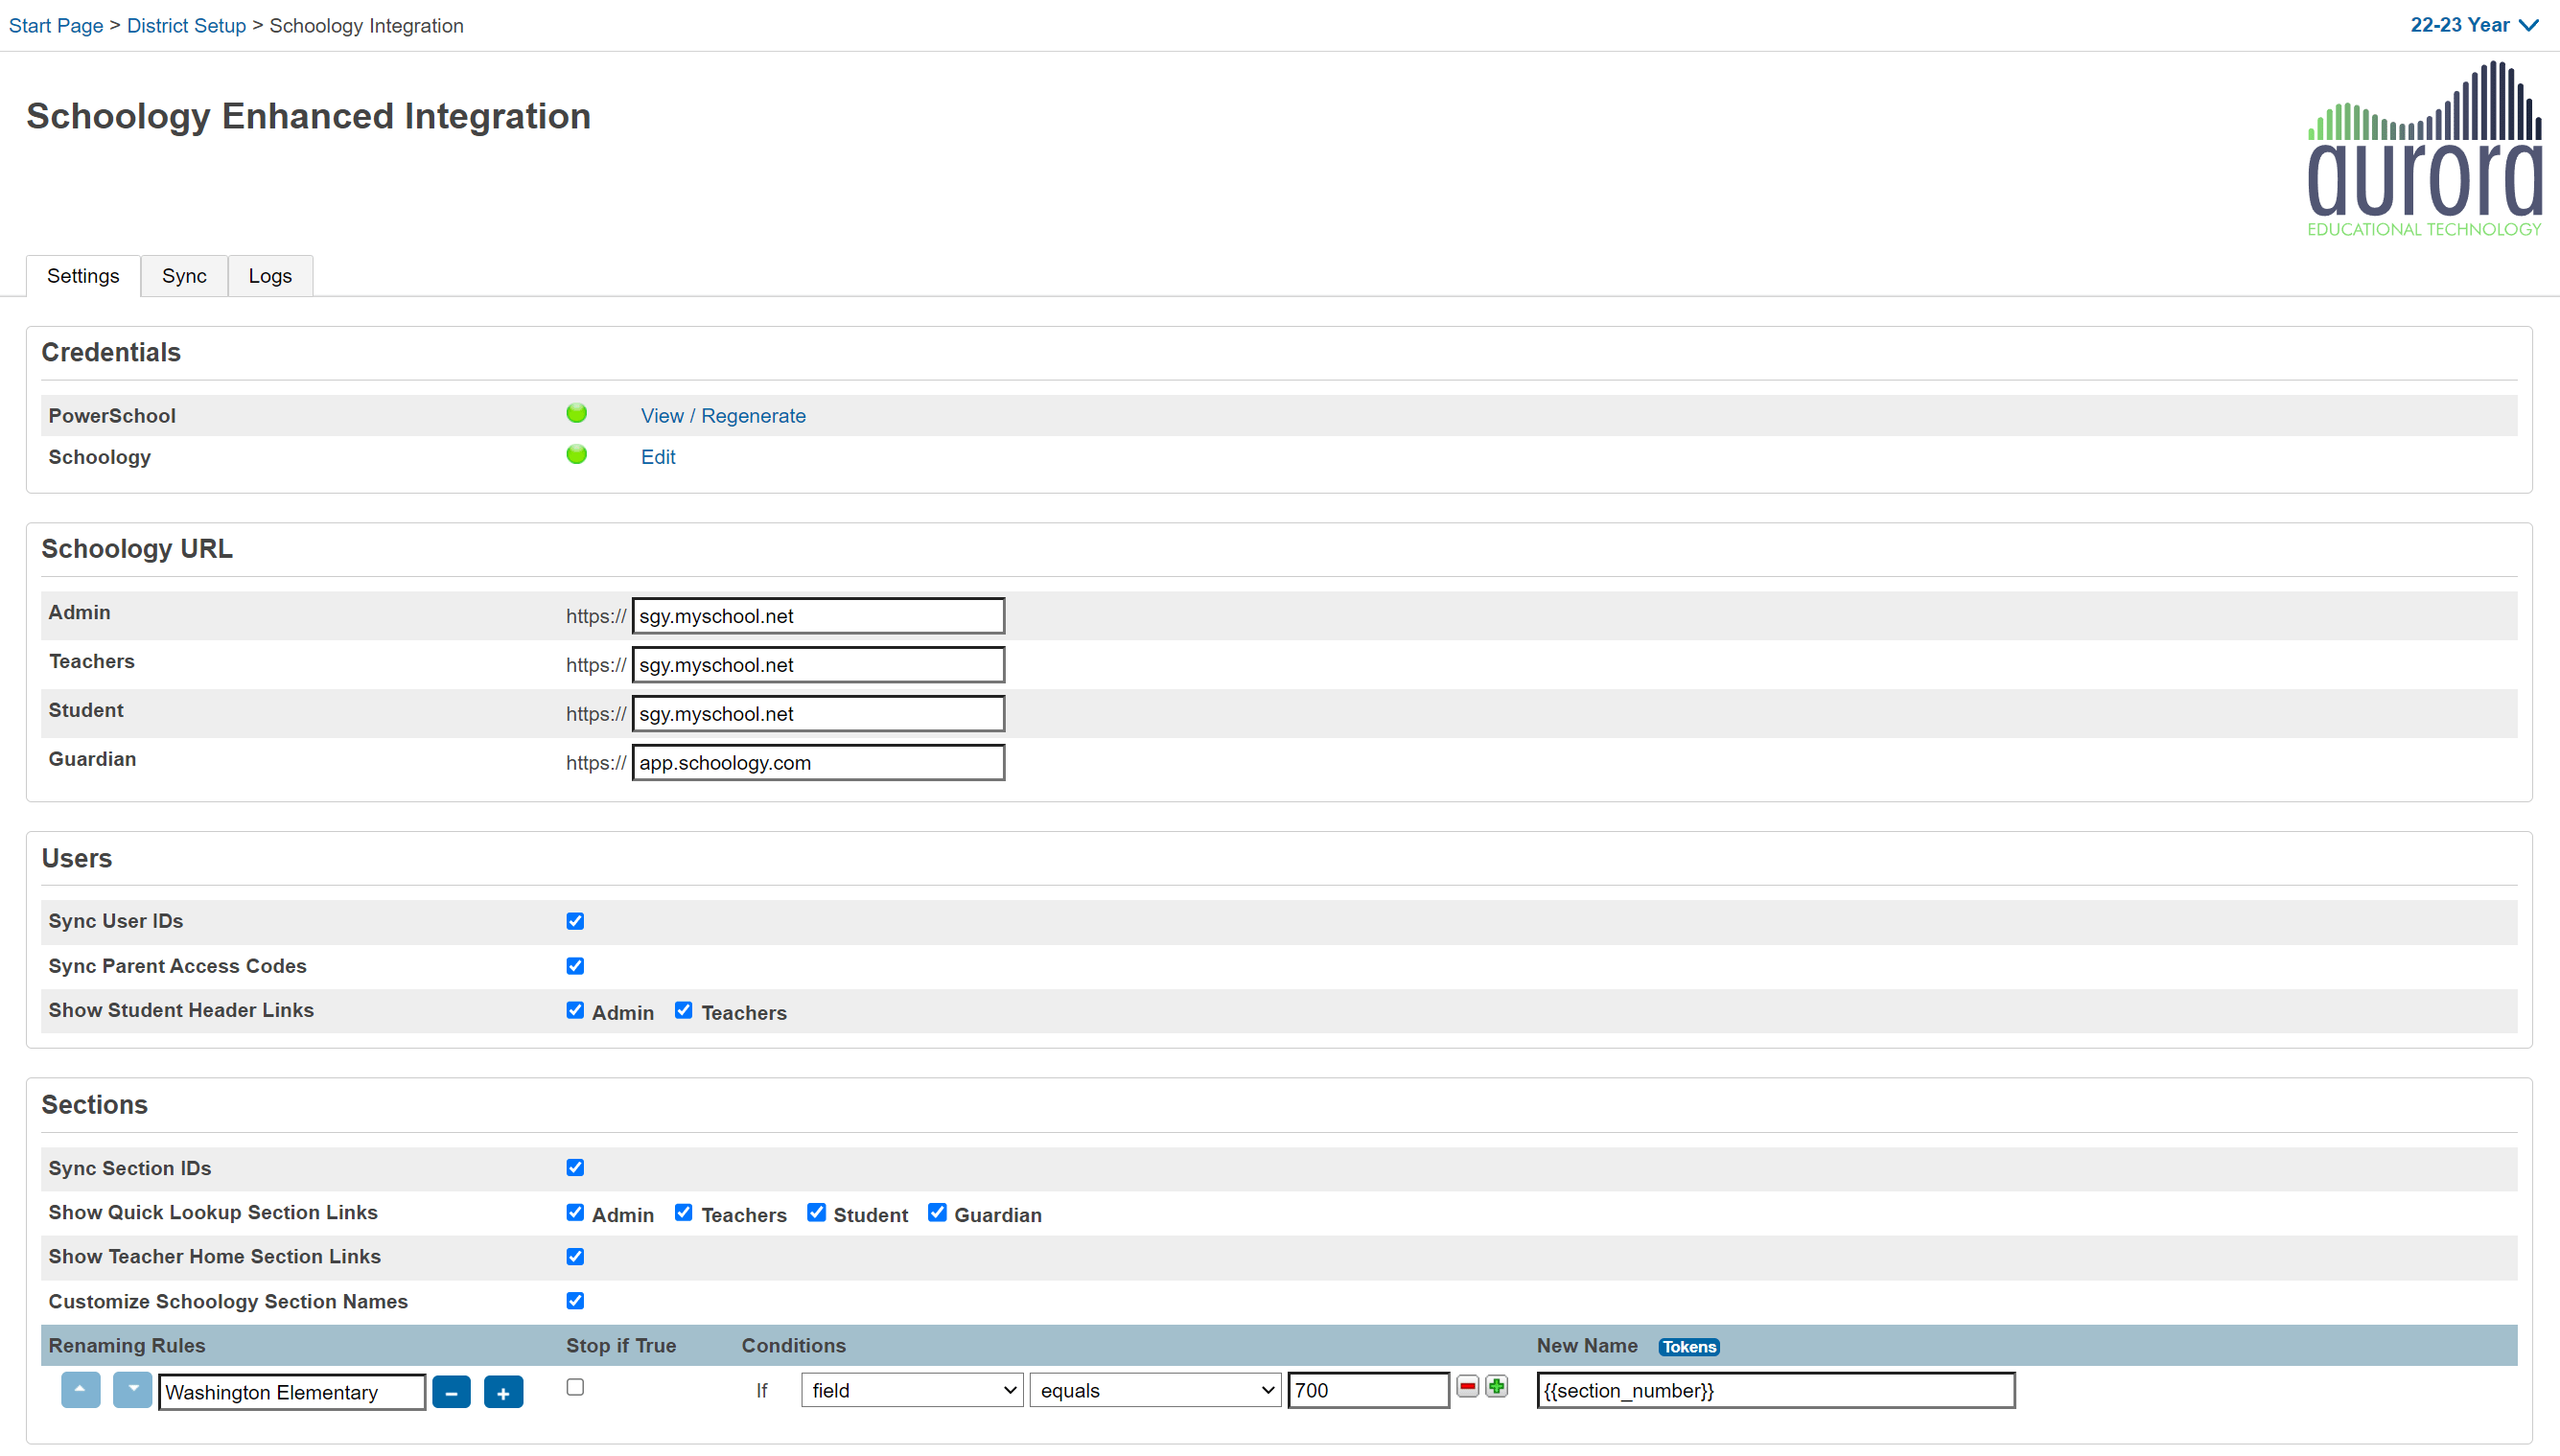2560x1456 pixels.
Task: Remove the rule with blue minus button
Action: (451, 1392)
